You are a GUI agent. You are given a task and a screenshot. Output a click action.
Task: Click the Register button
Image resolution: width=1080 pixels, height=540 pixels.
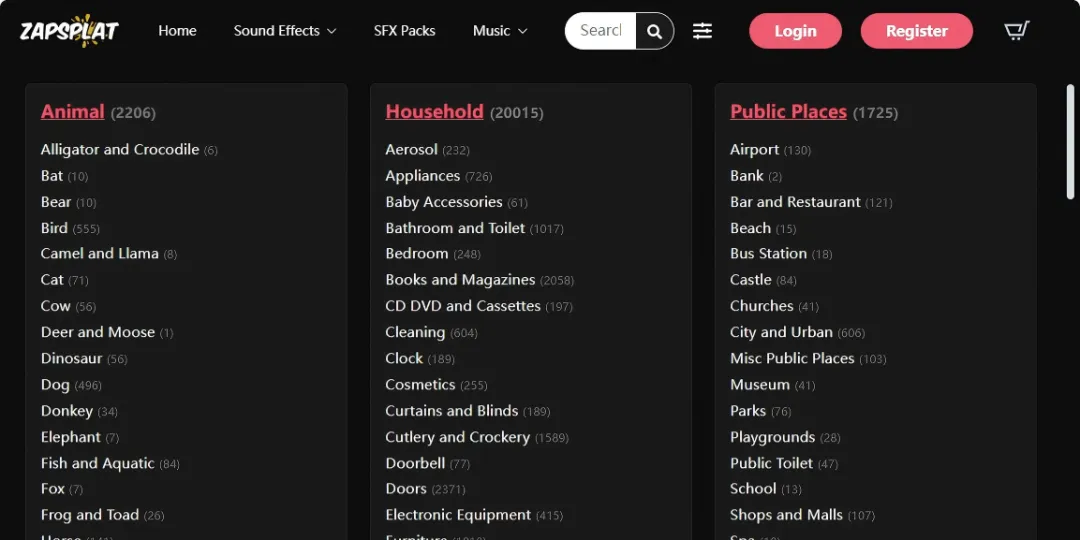917,31
